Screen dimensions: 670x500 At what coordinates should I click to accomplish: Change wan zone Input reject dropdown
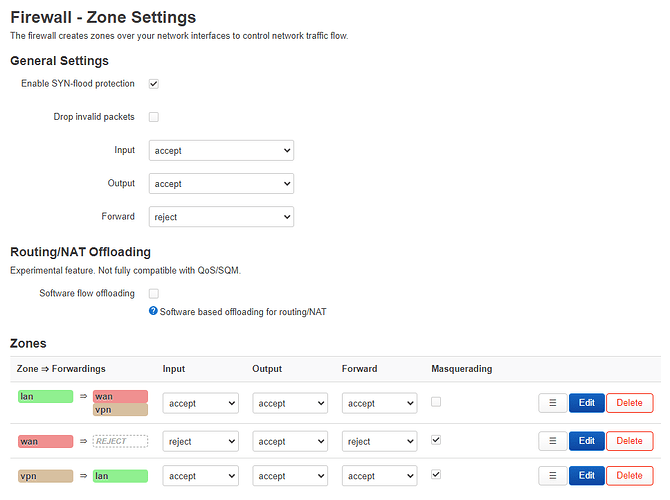200,441
